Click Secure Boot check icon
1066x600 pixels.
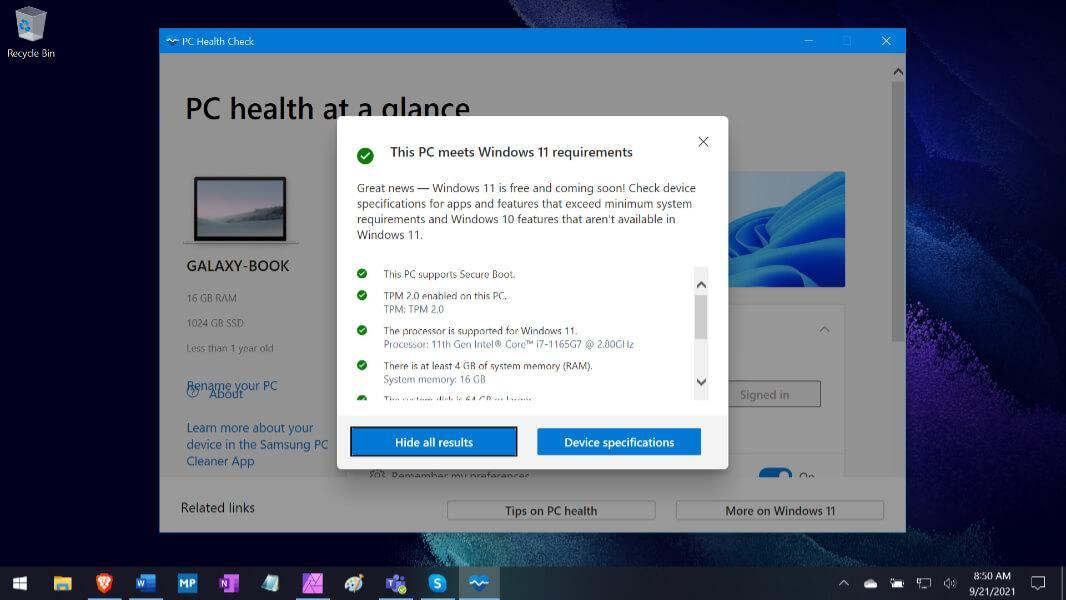362,273
